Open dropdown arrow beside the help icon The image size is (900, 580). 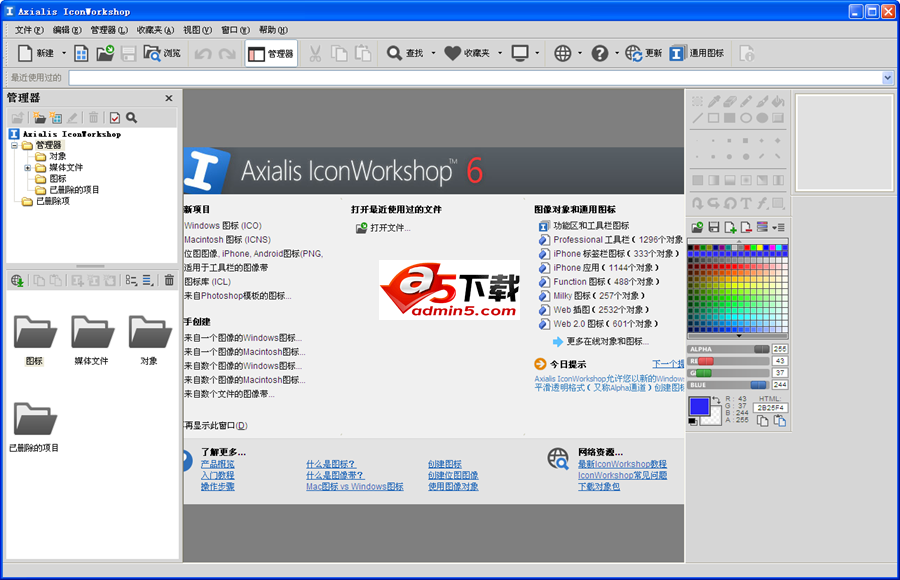(x=617, y=53)
